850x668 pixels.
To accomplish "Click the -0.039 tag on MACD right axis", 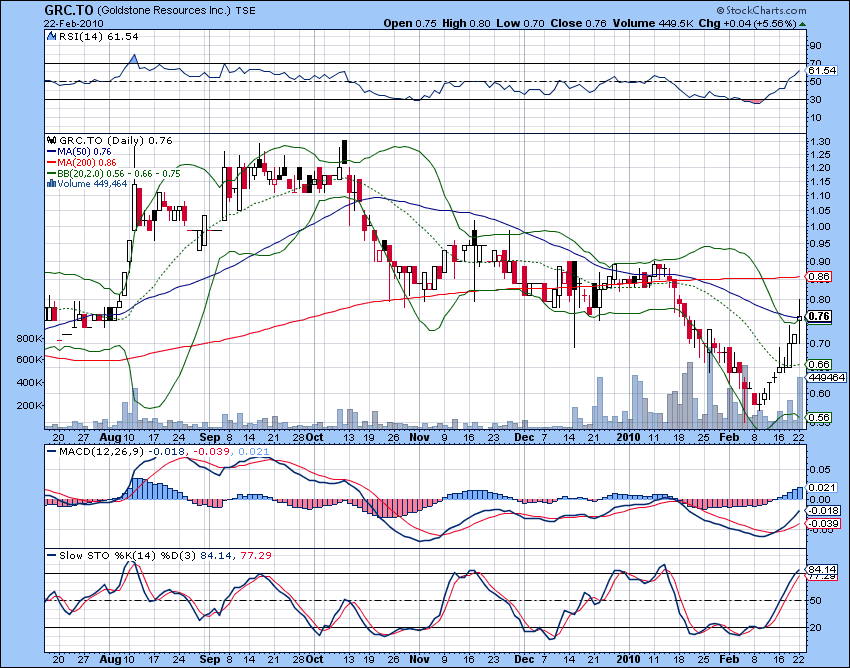I will (x=823, y=523).
